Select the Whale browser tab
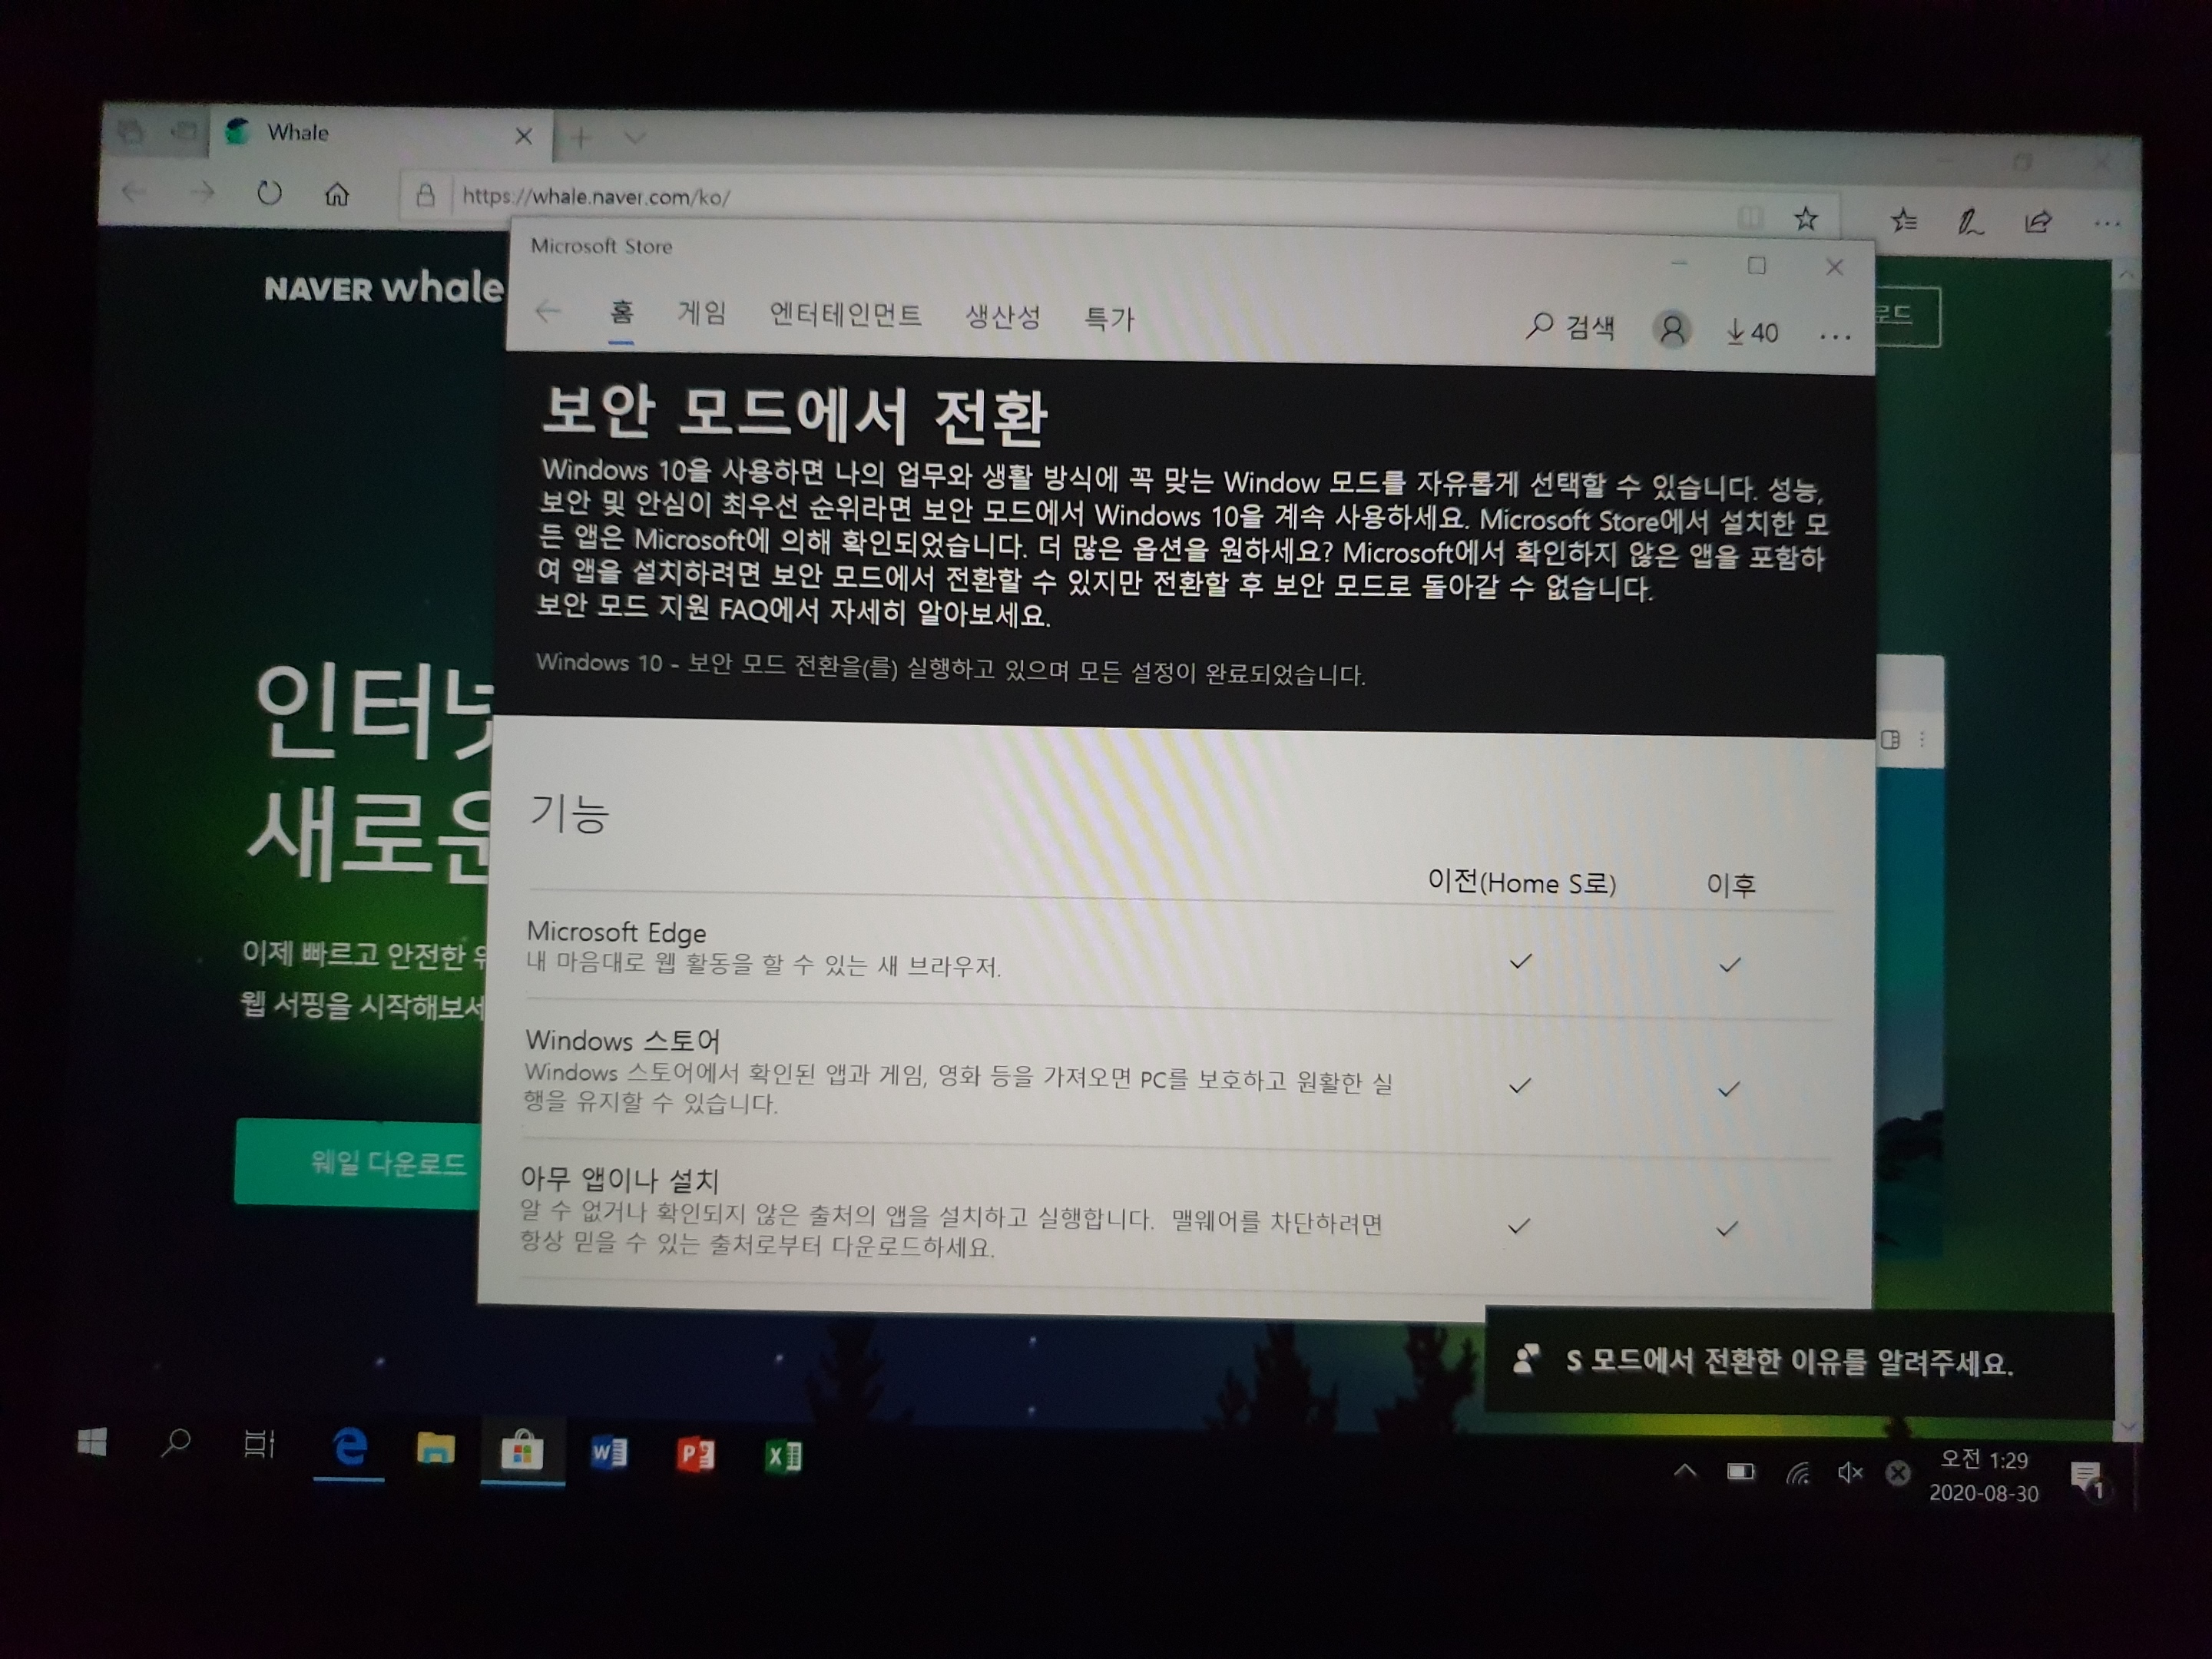The image size is (2212, 1659). click(380, 134)
